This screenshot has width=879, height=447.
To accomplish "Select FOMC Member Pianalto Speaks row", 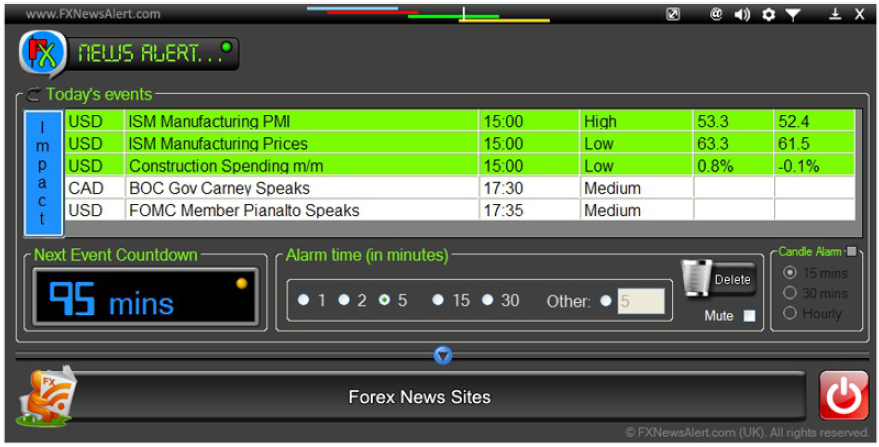I will point(460,210).
